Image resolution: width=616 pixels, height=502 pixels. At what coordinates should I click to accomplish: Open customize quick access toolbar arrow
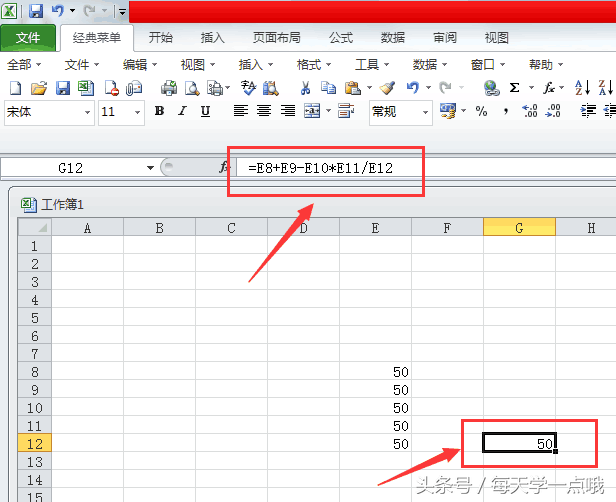click(x=123, y=12)
